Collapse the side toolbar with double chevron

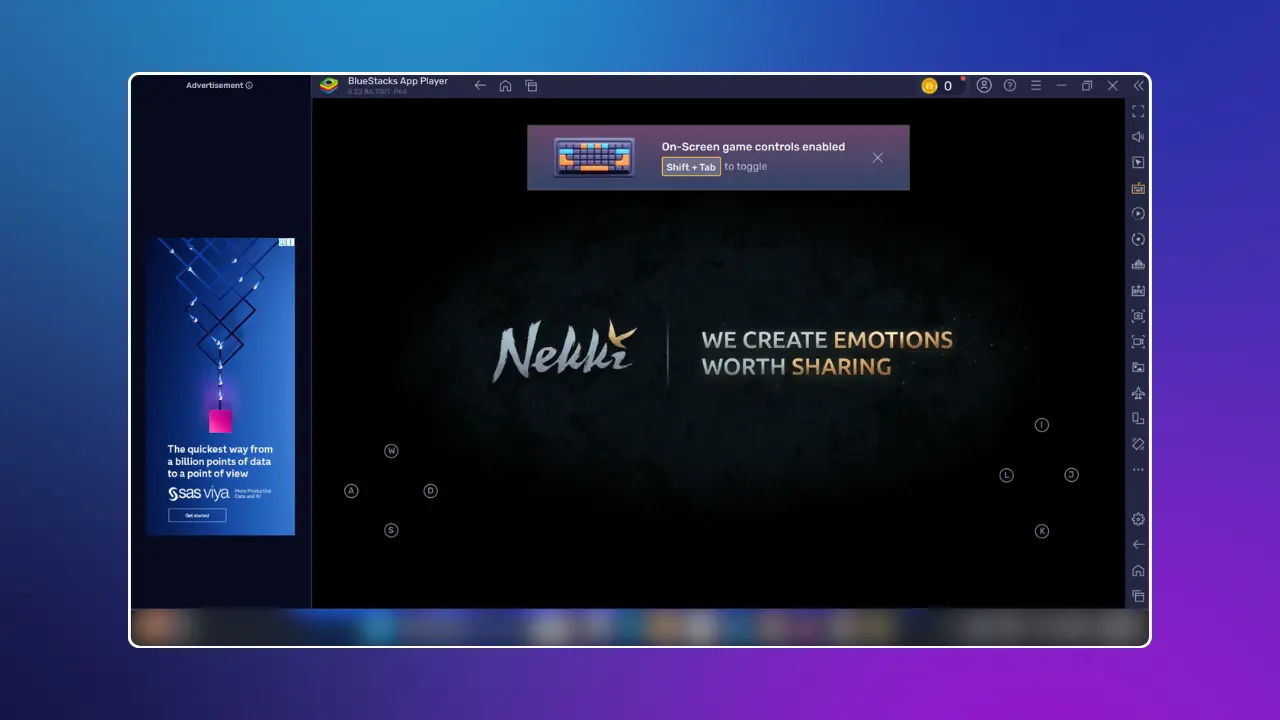[x=1138, y=86]
